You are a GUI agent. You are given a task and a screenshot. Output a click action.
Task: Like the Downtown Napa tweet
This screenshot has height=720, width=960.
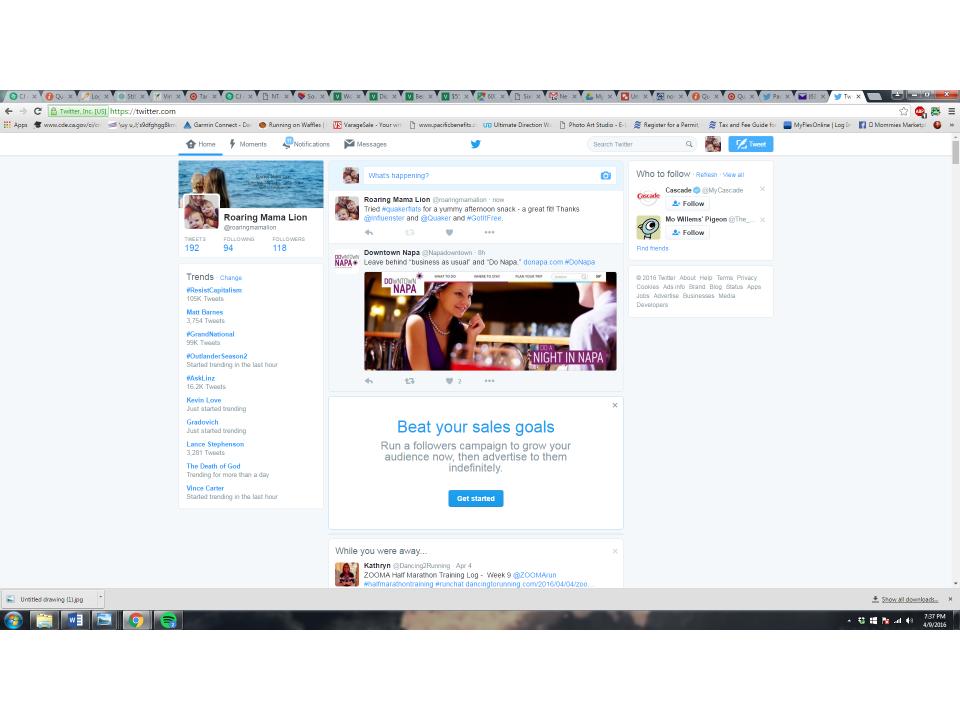point(449,381)
